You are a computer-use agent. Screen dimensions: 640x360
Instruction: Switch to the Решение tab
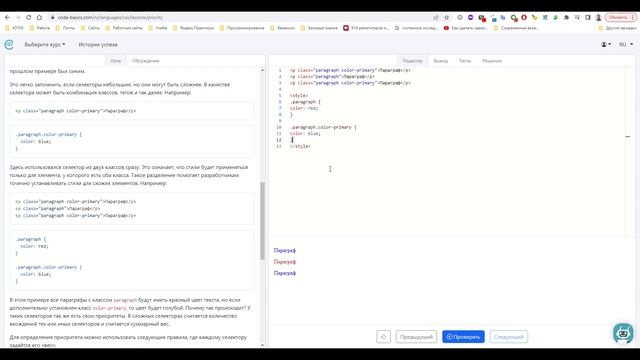click(492, 61)
